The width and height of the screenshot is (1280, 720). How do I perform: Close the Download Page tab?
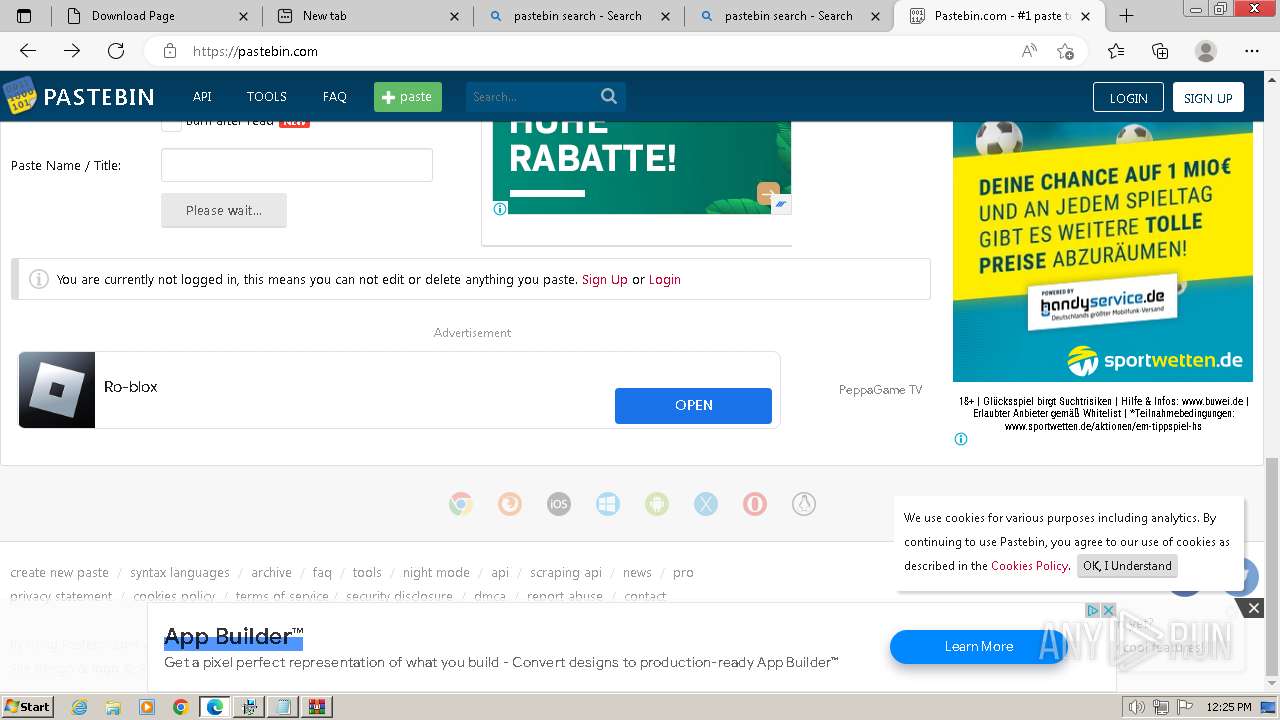[243, 16]
